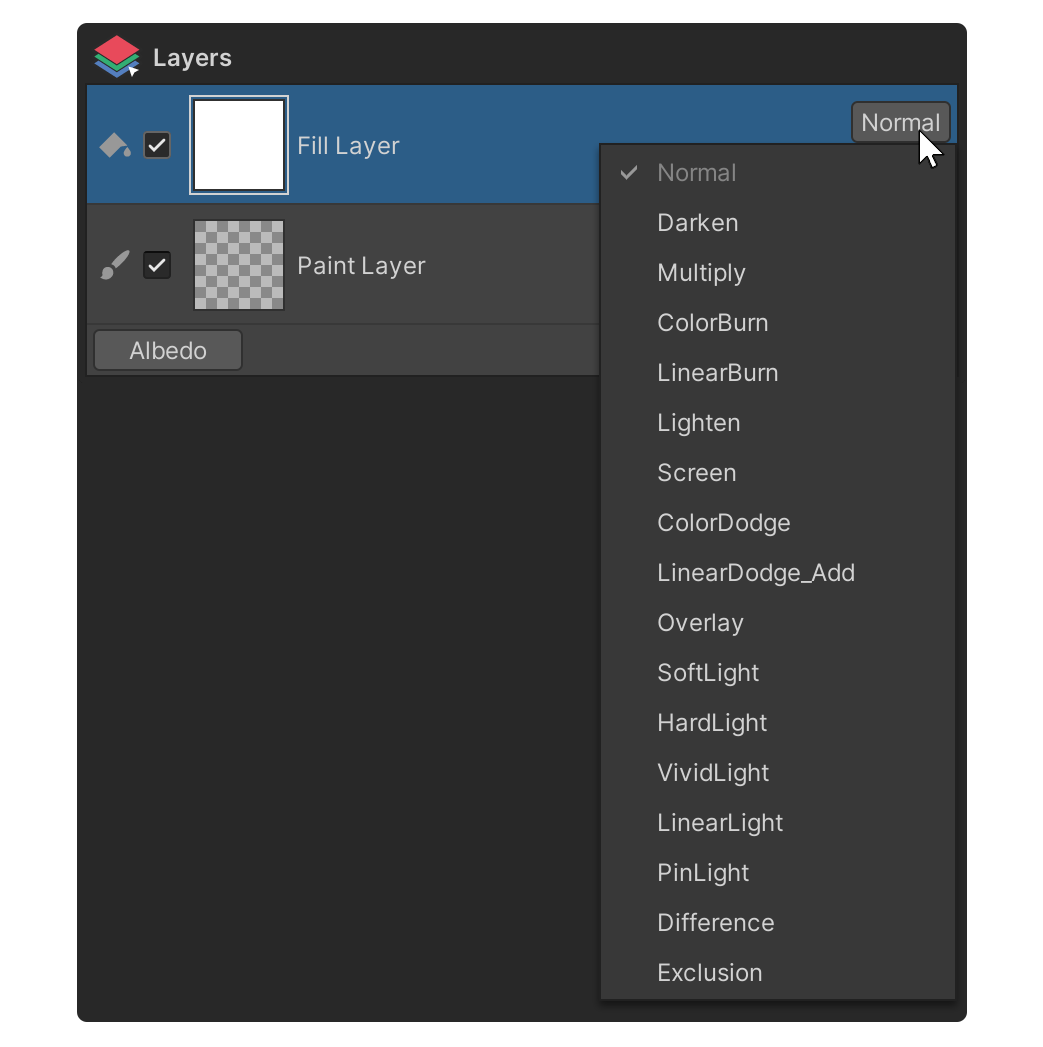Toggle the Paint Layer visibility checkbox
The image size is (1043, 1047).
157,265
